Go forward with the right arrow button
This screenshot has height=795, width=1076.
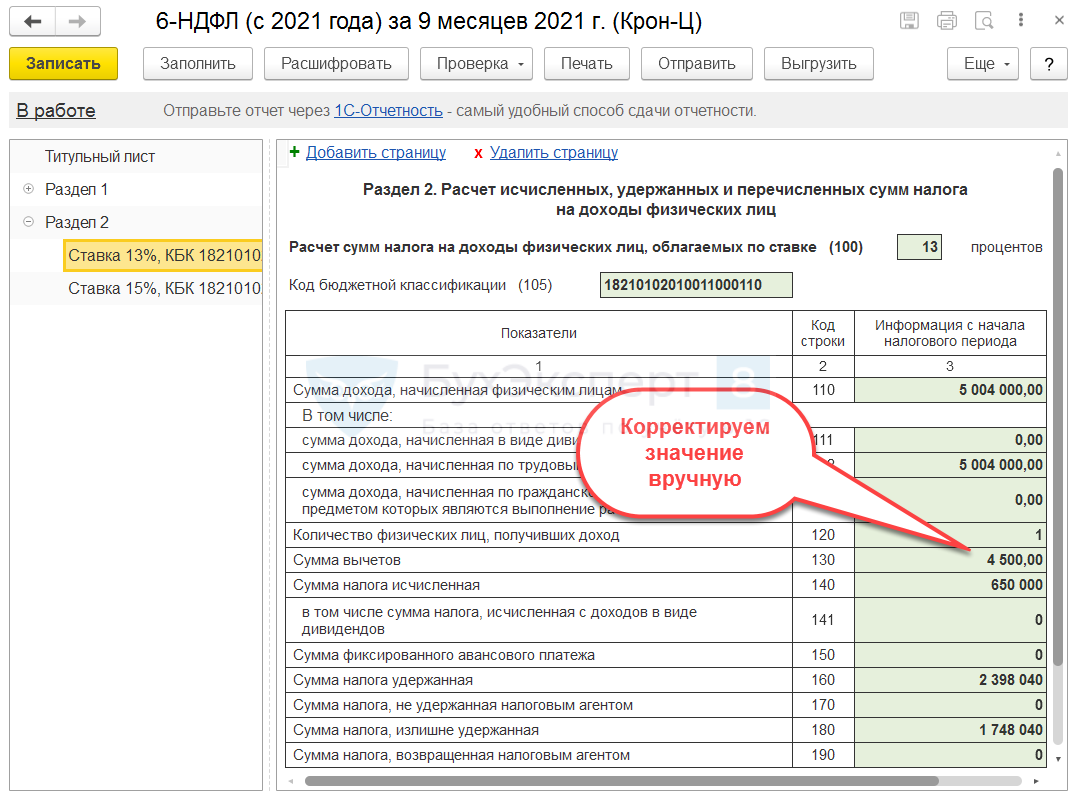click(78, 21)
